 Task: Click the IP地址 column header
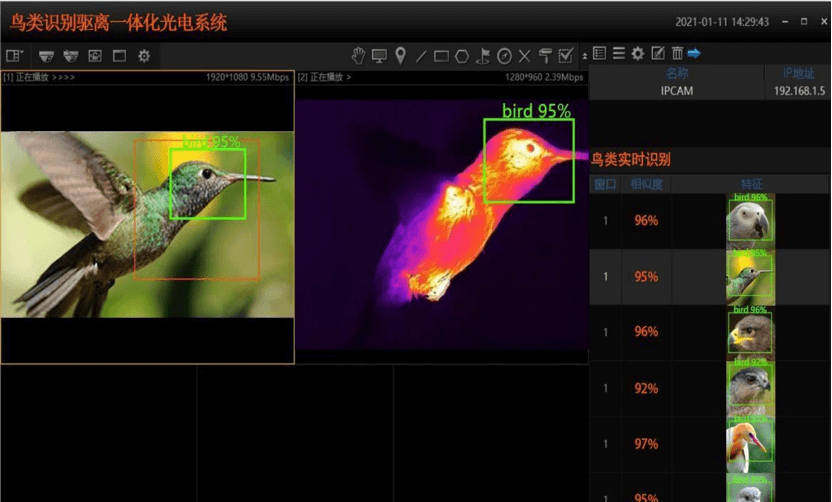pyautogui.click(x=798, y=74)
